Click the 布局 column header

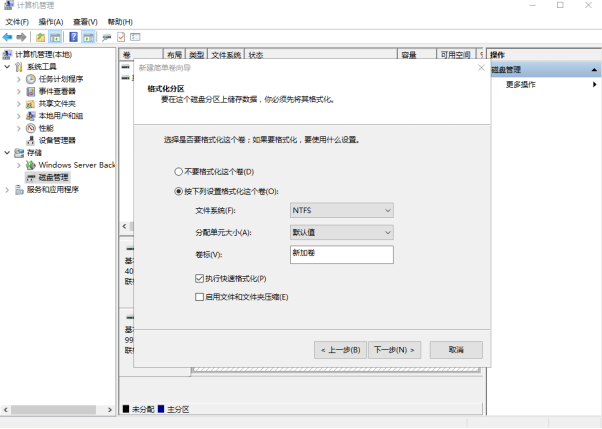coord(174,55)
